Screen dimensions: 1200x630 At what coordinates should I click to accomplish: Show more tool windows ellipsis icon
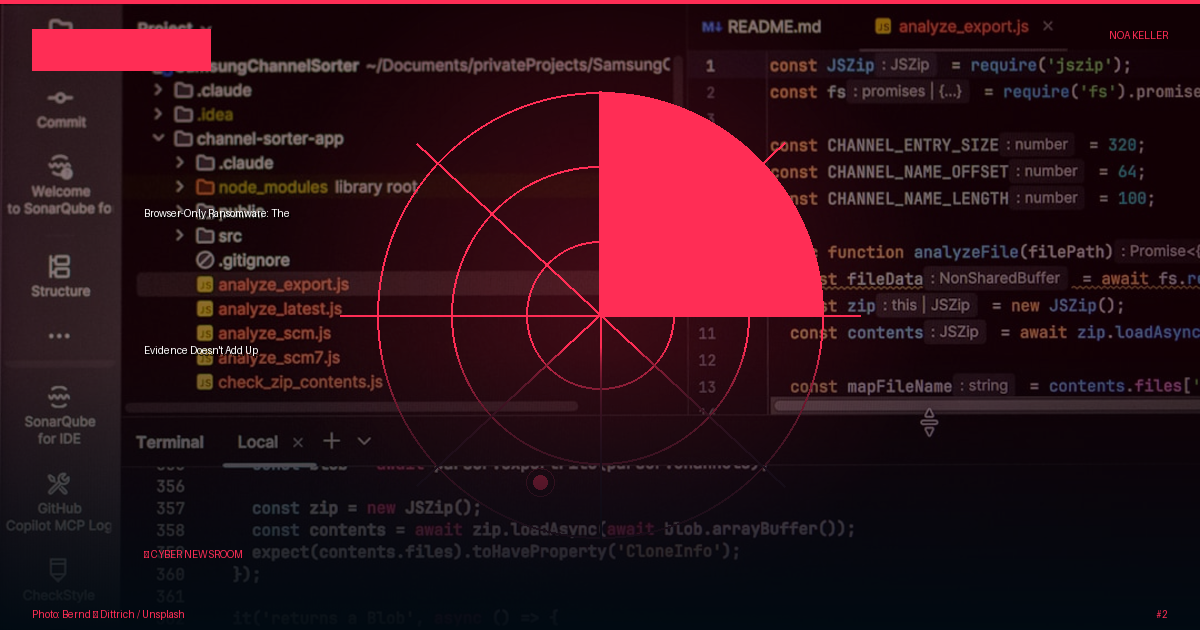pos(60,336)
